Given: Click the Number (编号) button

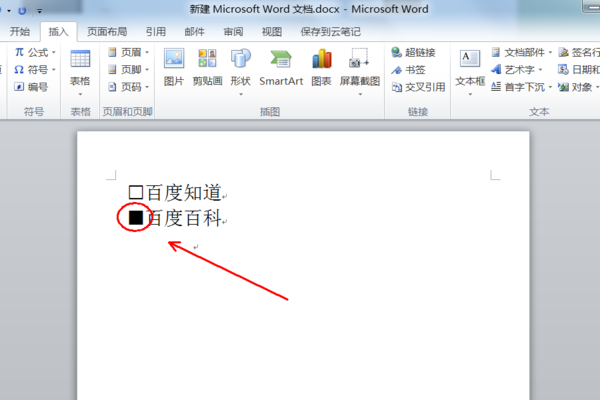Looking at the screenshot, I should 31,87.
